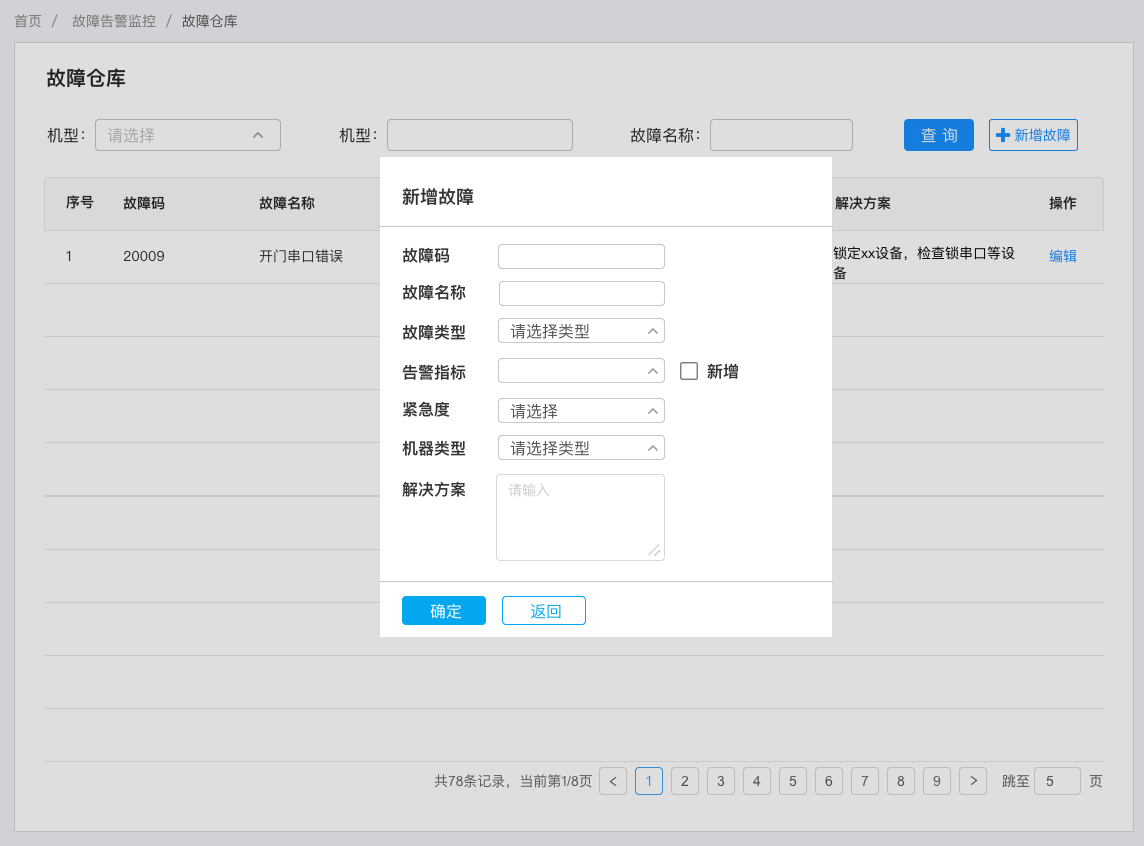Image resolution: width=1144 pixels, height=846 pixels.
Task: Click the 返回 button
Action: coord(544,611)
